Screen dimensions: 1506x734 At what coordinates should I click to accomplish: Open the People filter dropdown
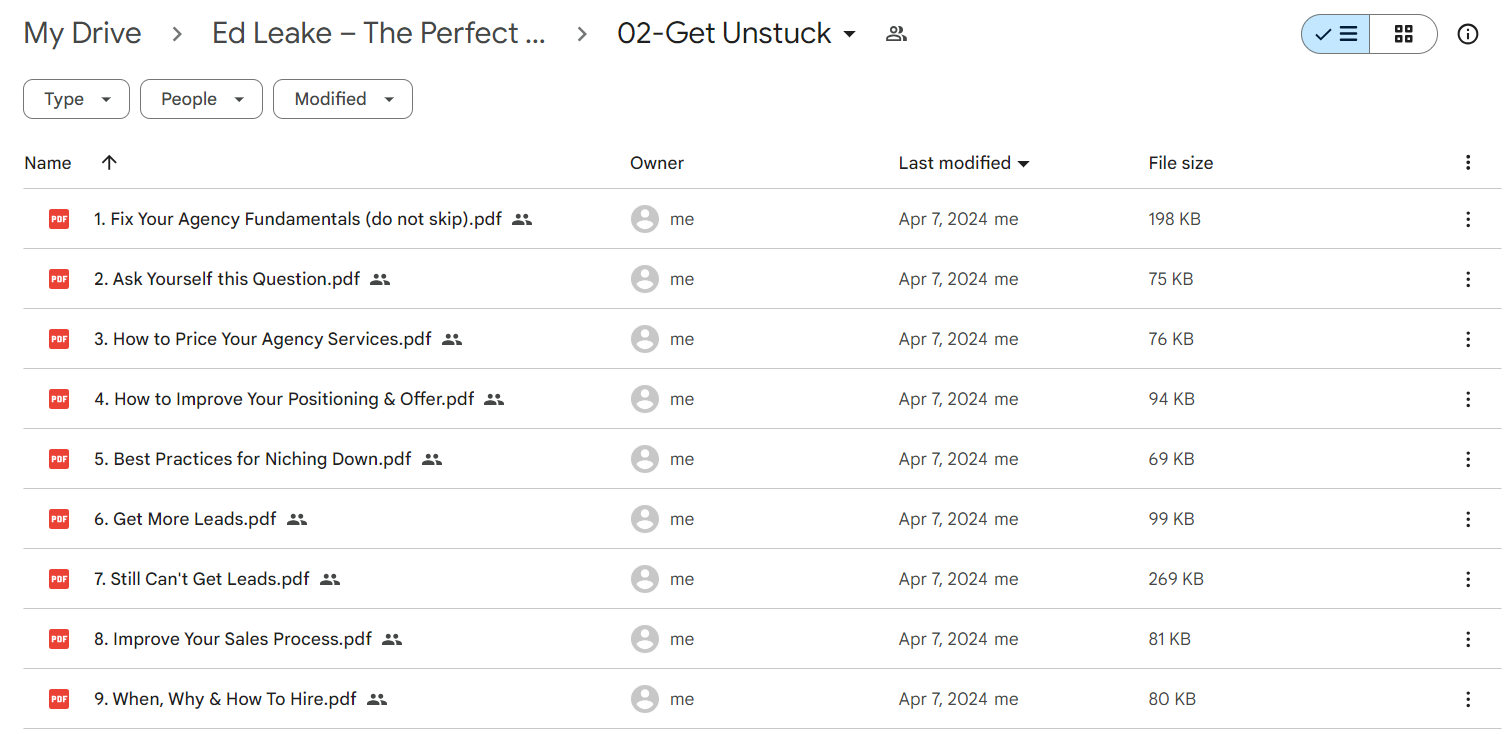point(201,99)
